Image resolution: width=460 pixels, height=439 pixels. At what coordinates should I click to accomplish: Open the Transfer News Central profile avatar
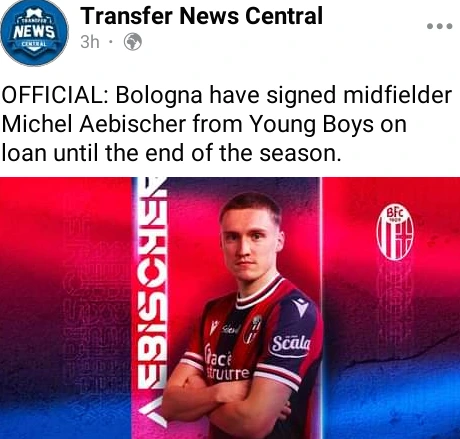tap(34, 33)
